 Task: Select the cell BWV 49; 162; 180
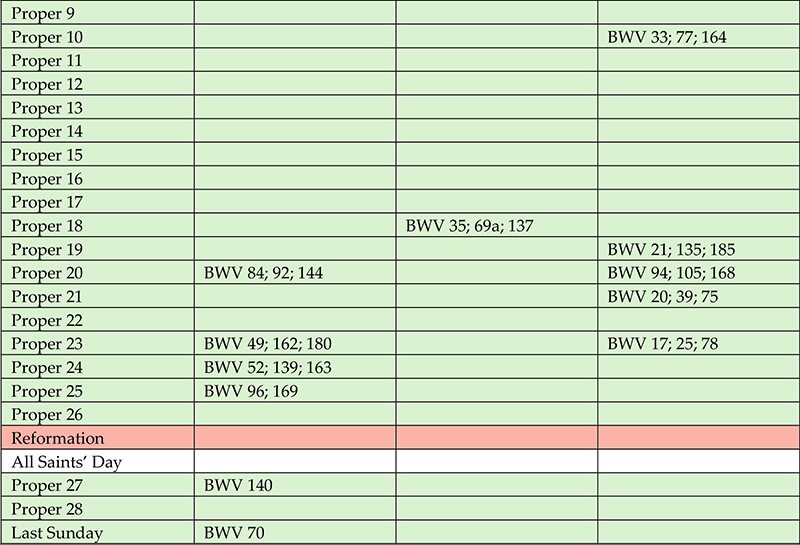pyautogui.click(x=295, y=343)
